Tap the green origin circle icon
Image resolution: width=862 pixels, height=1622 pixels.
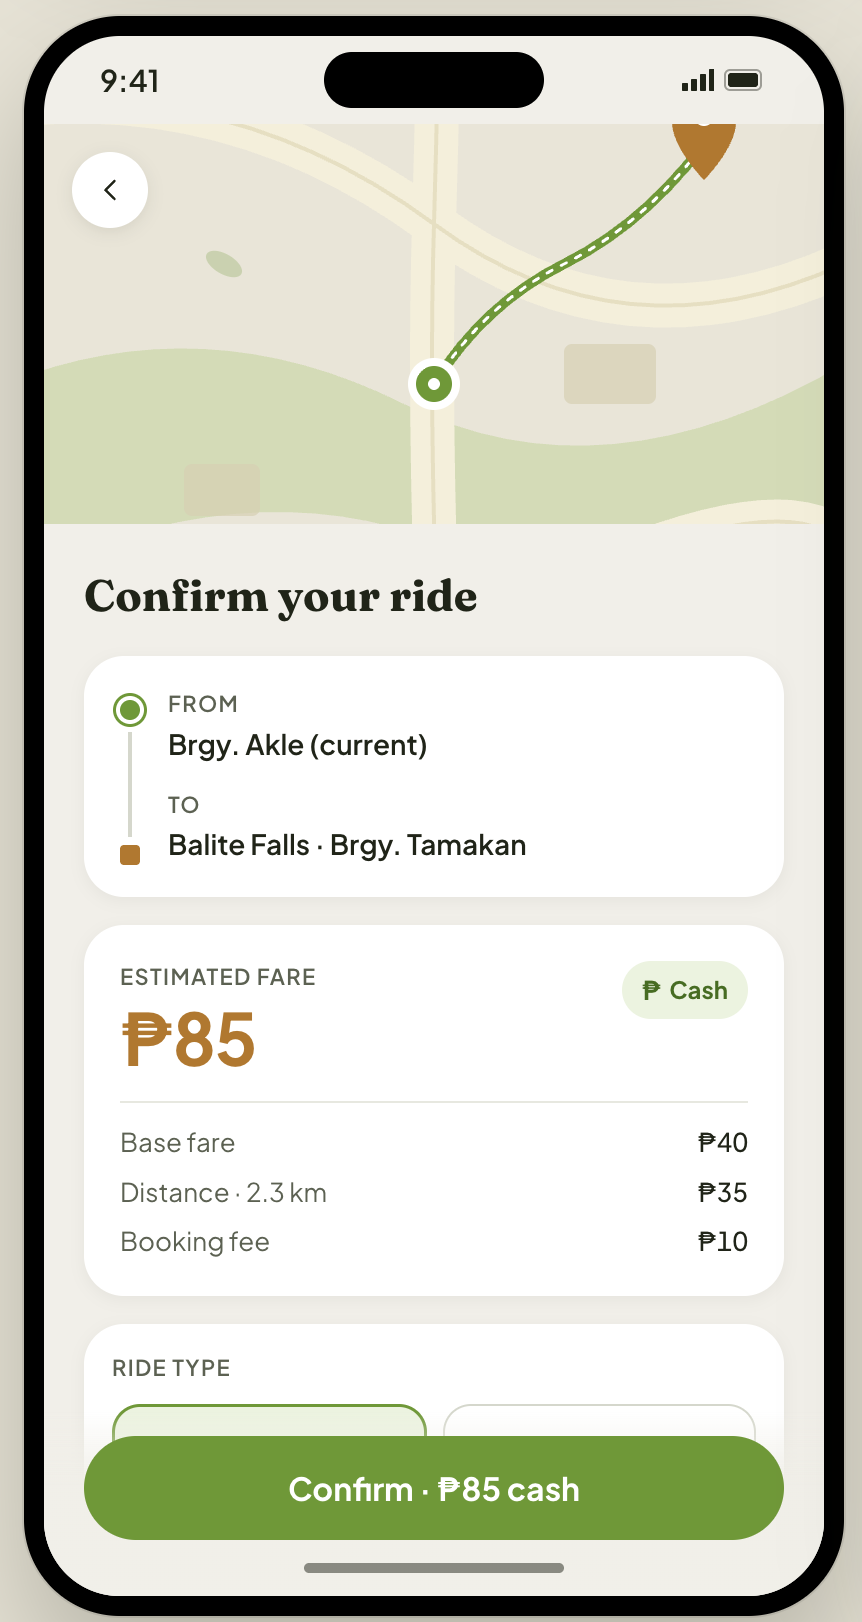tap(130, 710)
